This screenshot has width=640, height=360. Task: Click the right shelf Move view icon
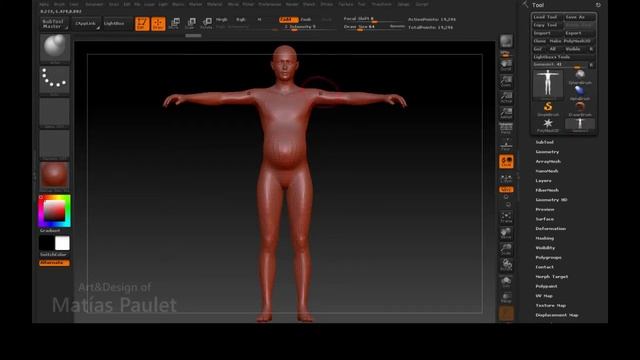tap(506, 233)
